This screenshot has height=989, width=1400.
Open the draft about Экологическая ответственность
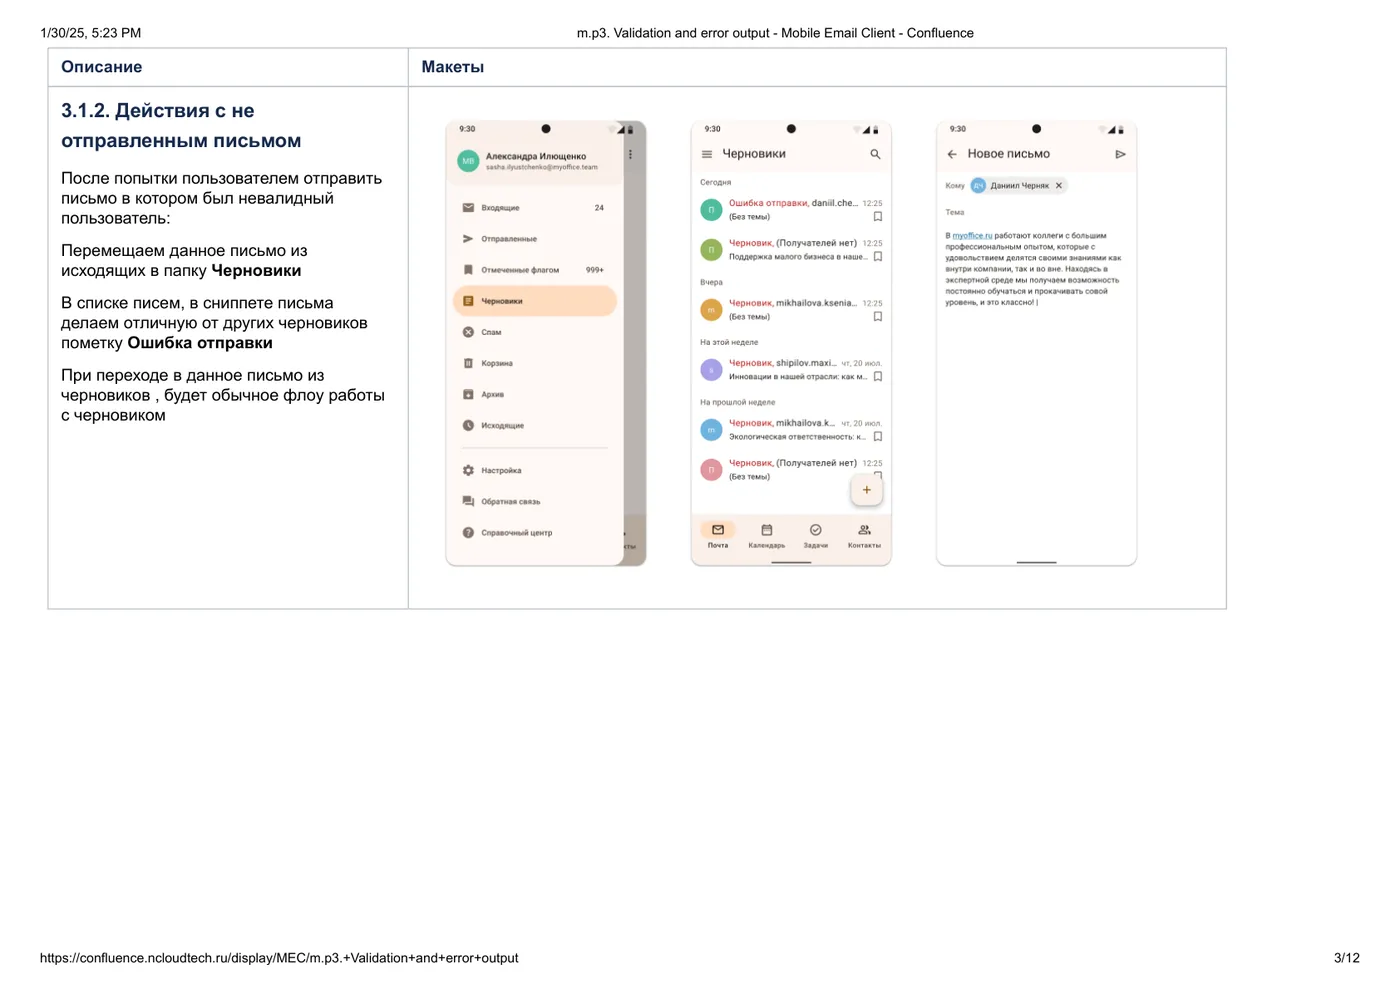click(x=791, y=430)
